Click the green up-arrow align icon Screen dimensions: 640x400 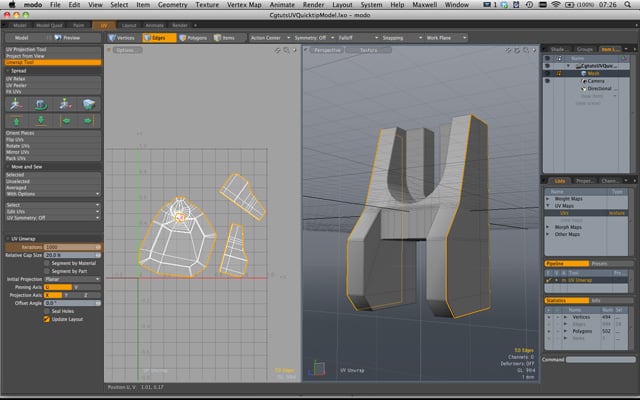(x=17, y=122)
